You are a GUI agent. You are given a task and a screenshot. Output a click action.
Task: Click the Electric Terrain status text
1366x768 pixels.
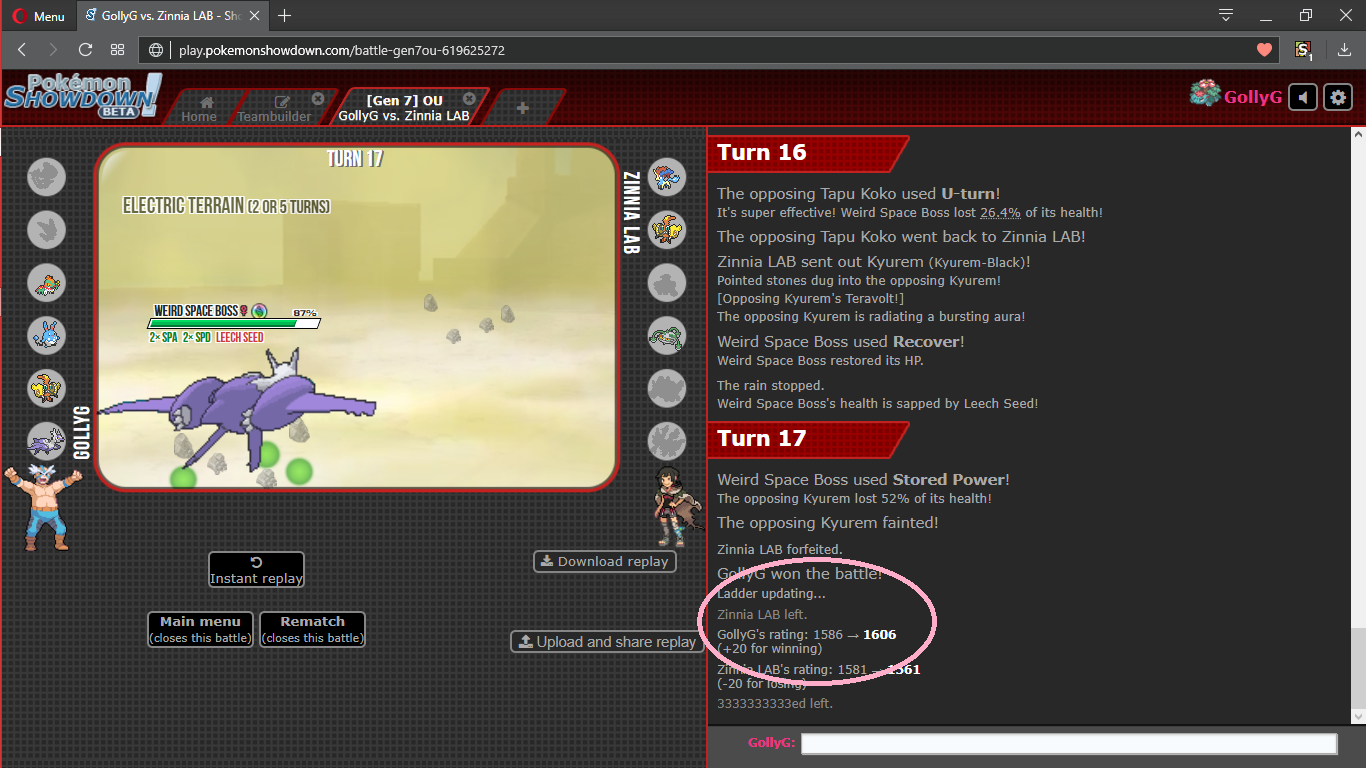pyautogui.click(x=226, y=205)
